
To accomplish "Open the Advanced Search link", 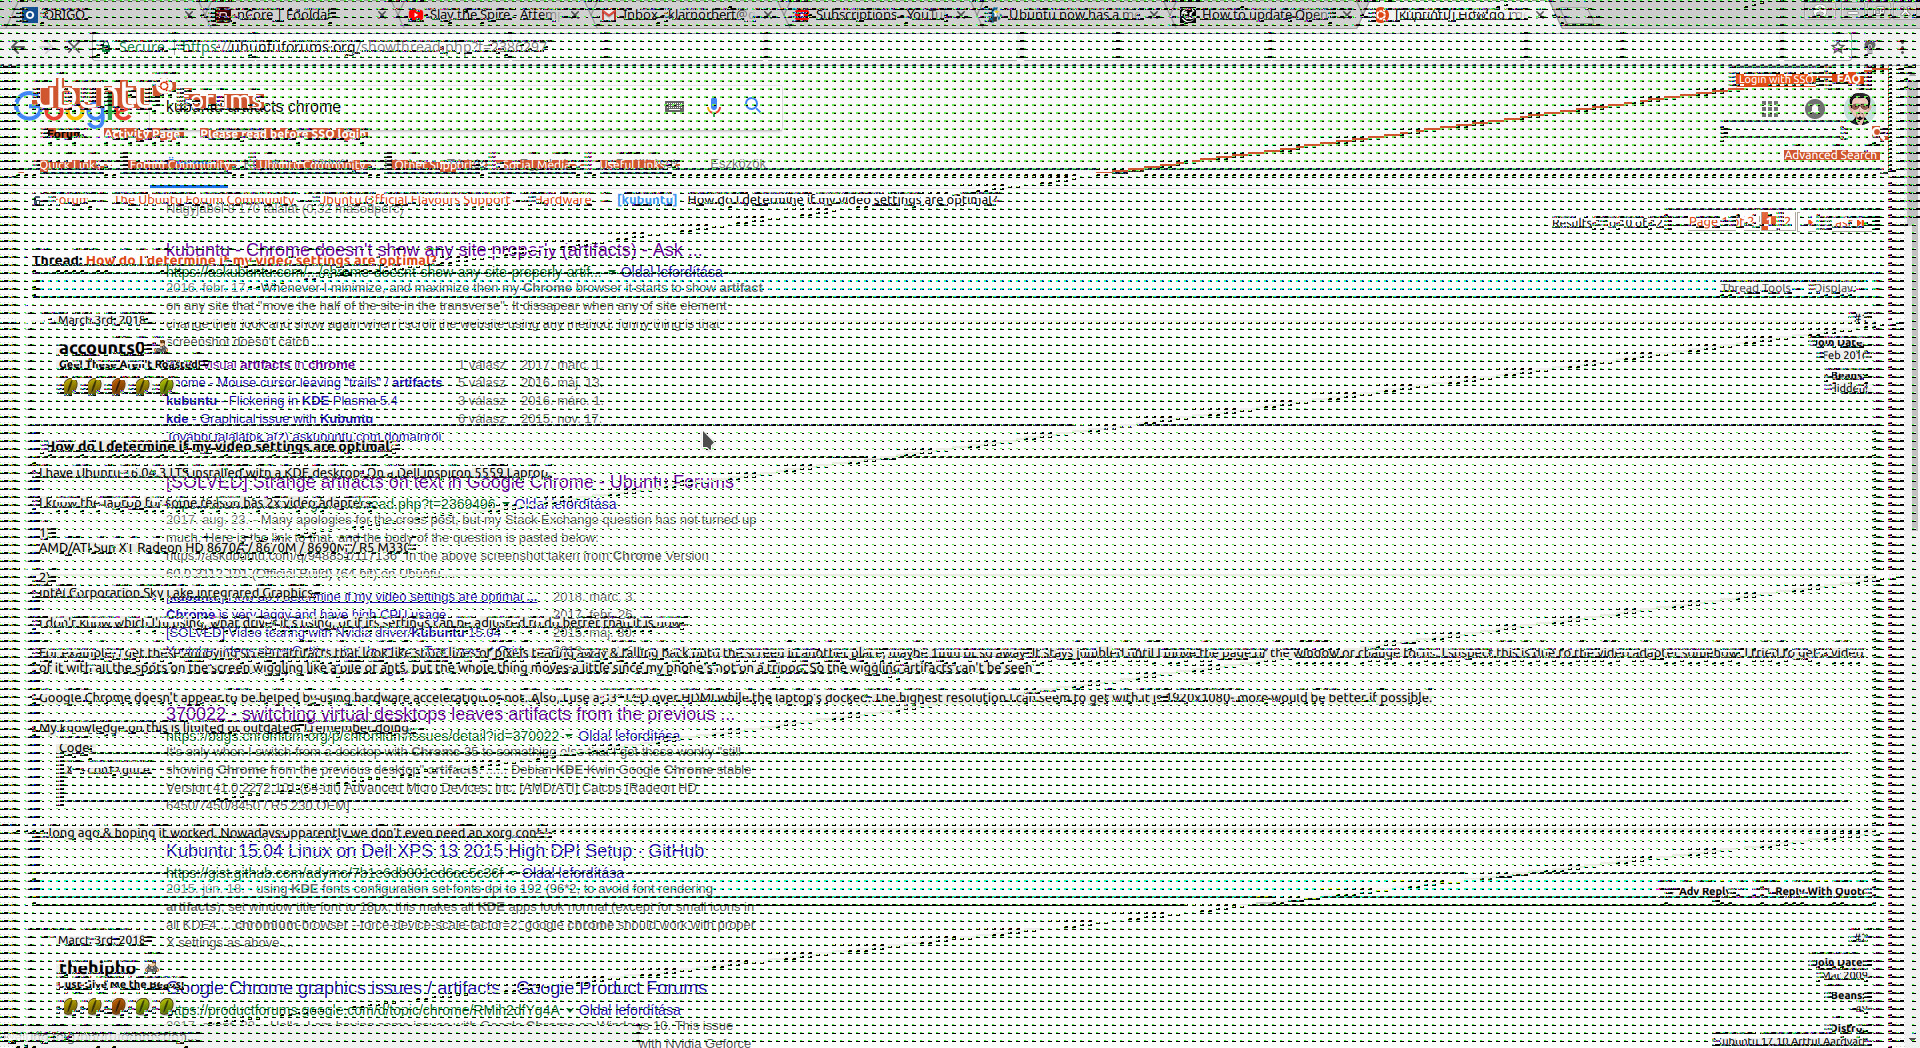I will [x=1831, y=155].
